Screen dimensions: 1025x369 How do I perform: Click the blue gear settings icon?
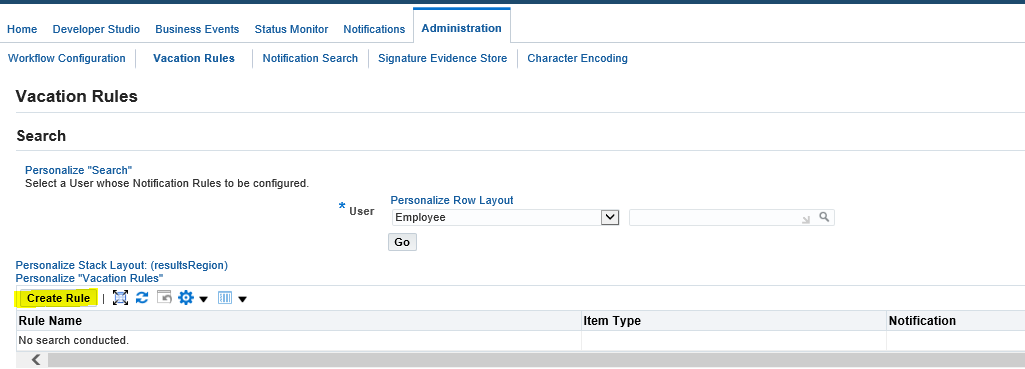(x=186, y=298)
